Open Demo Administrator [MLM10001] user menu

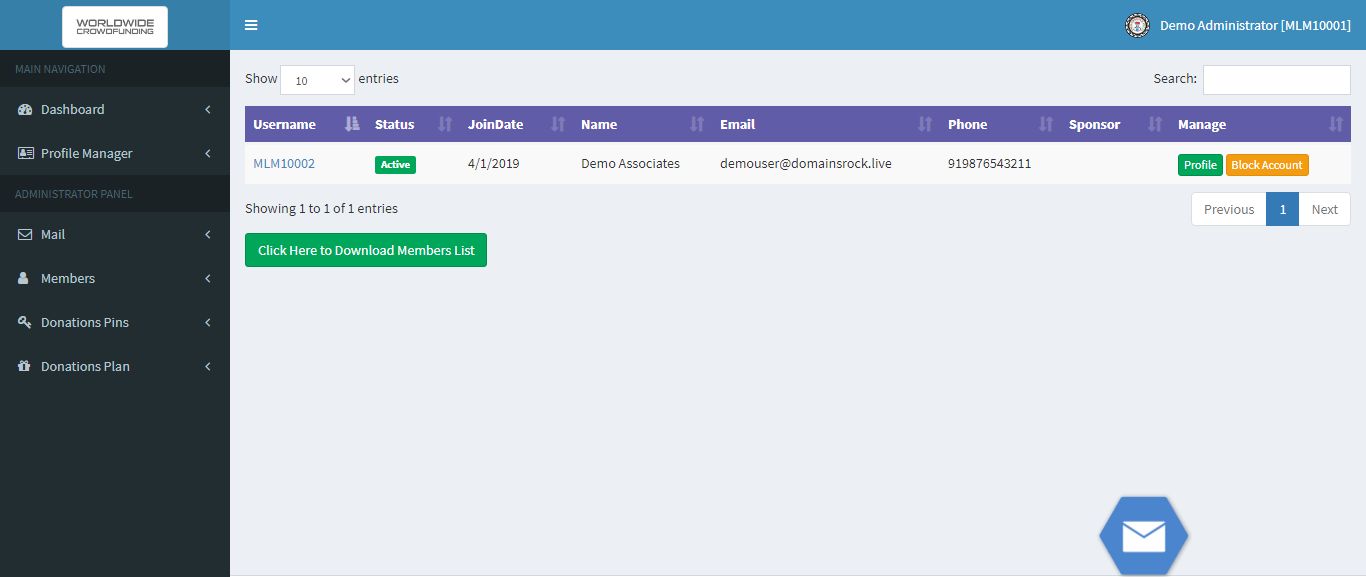click(1238, 25)
